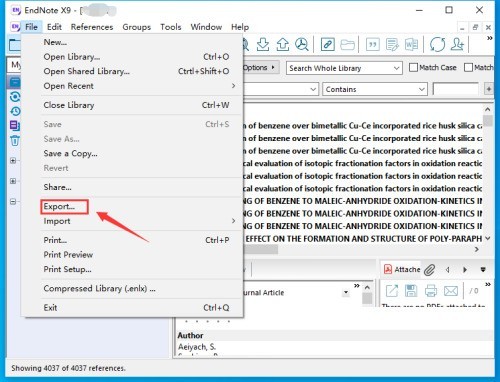The width and height of the screenshot is (500, 382).
Task: Open the Share Library person icon
Action: (x=457, y=44)
